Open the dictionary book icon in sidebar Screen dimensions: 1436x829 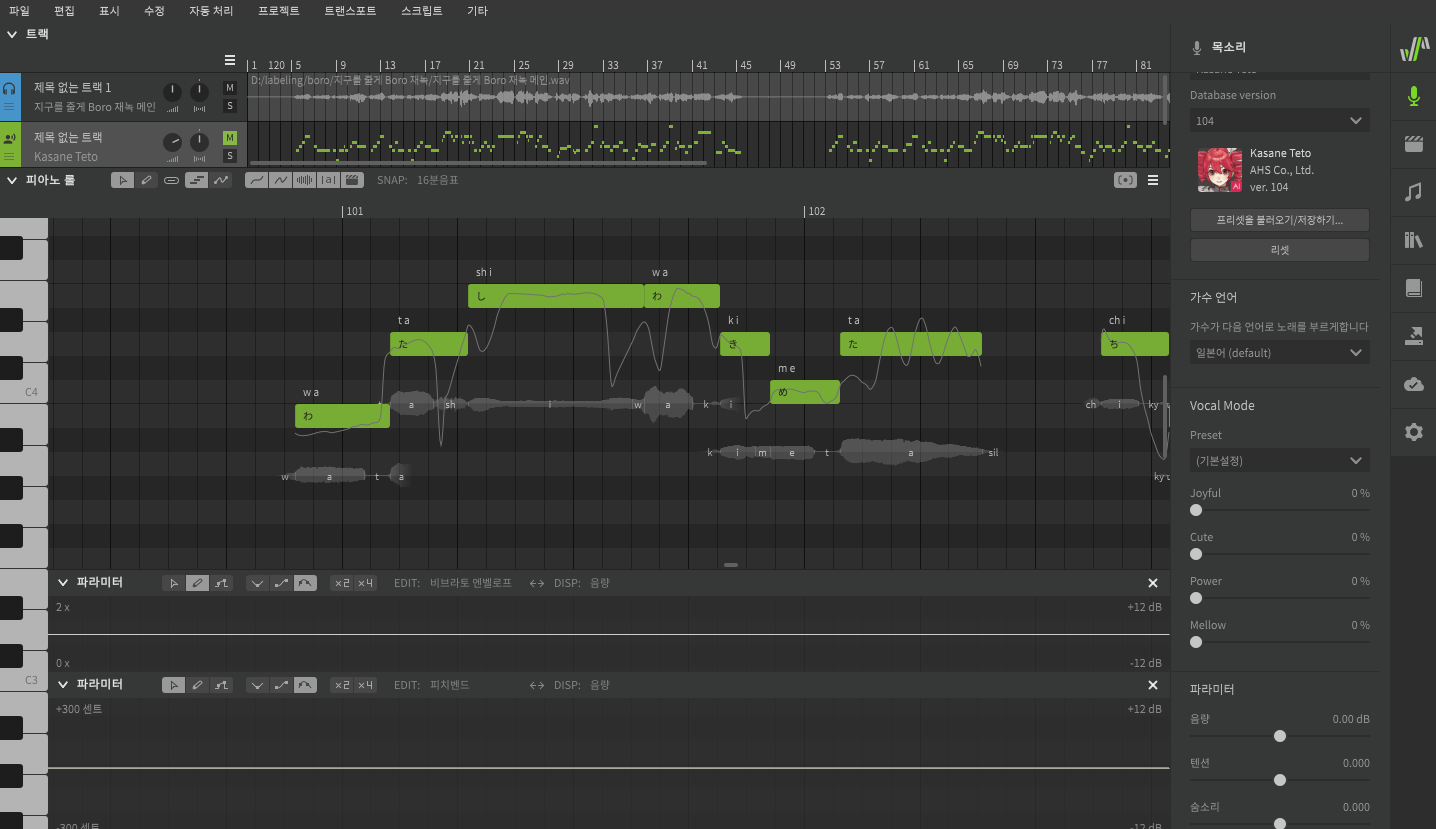[x=1413, y=288]
